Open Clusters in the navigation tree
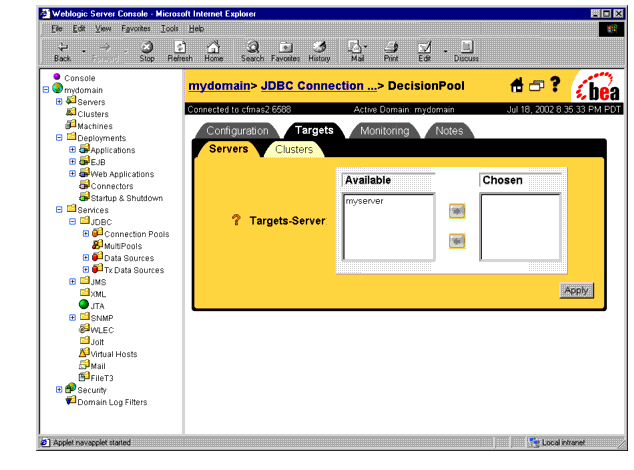634x470 pixels. click(93, 114)
